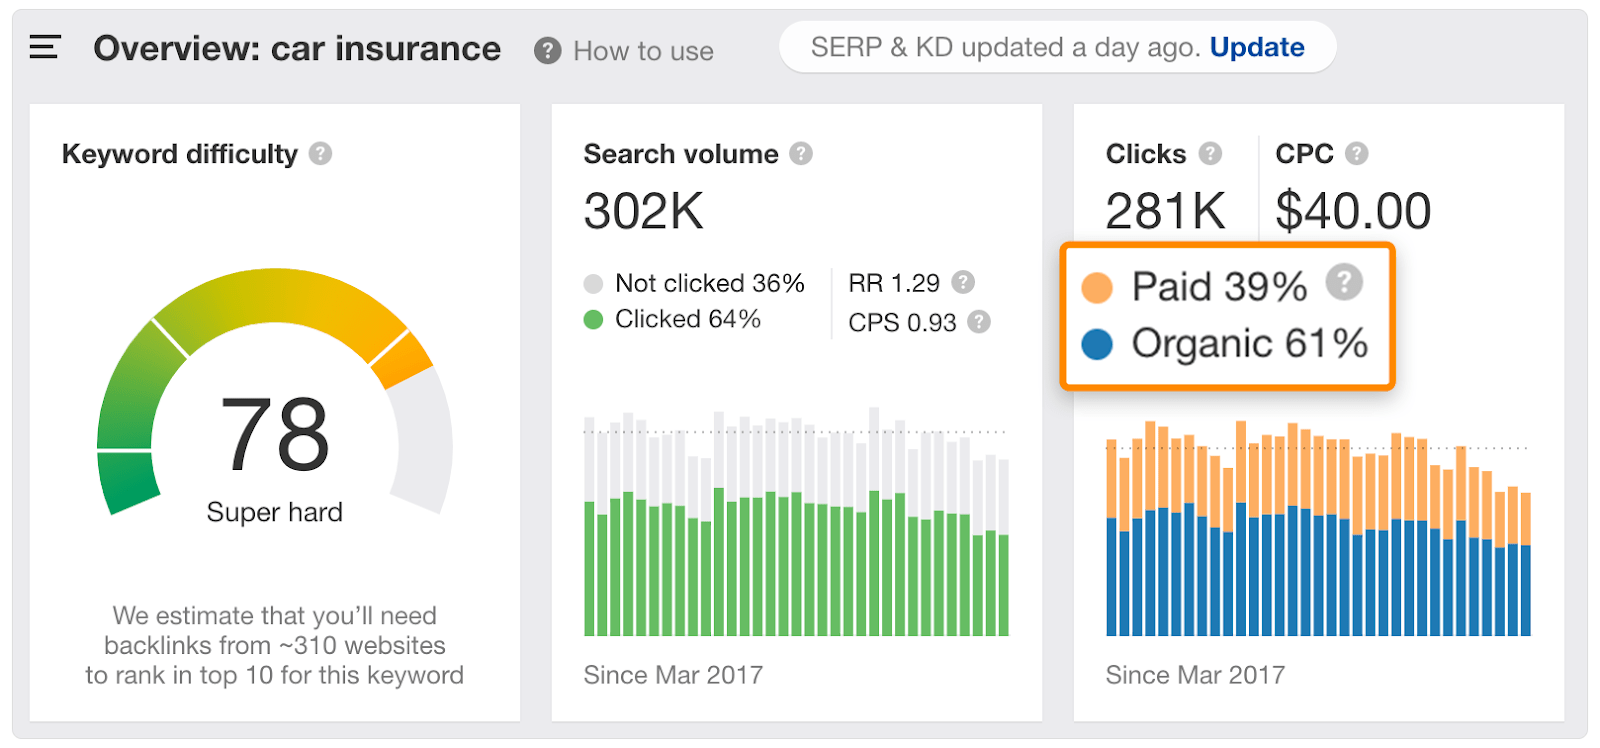
Task: Click the blue and orange clicks chart
Action: pos(1318,528)
